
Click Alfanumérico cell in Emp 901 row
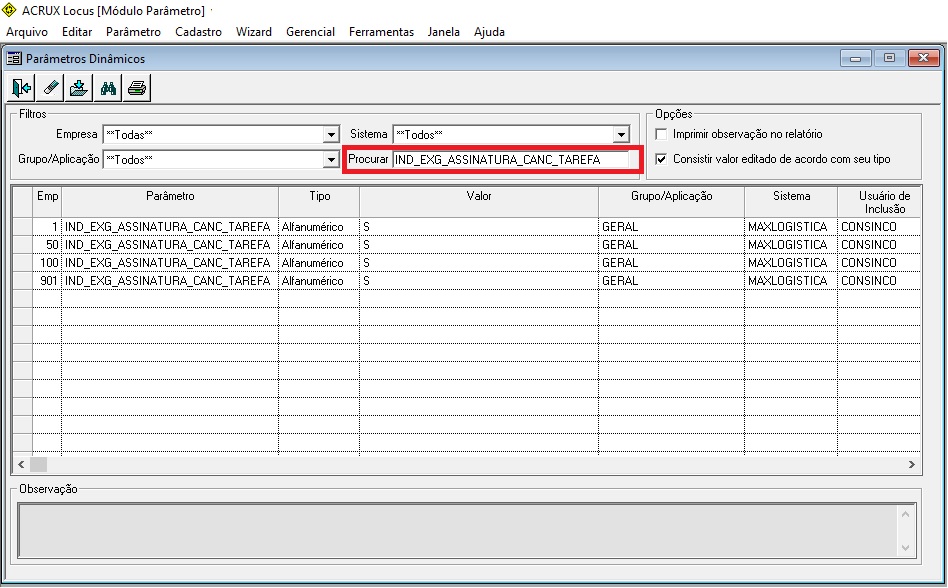point(319,281)
